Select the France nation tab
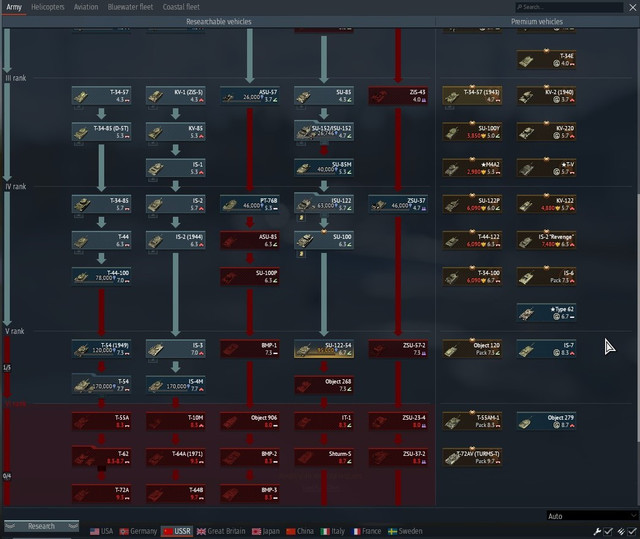 point(367,531)
